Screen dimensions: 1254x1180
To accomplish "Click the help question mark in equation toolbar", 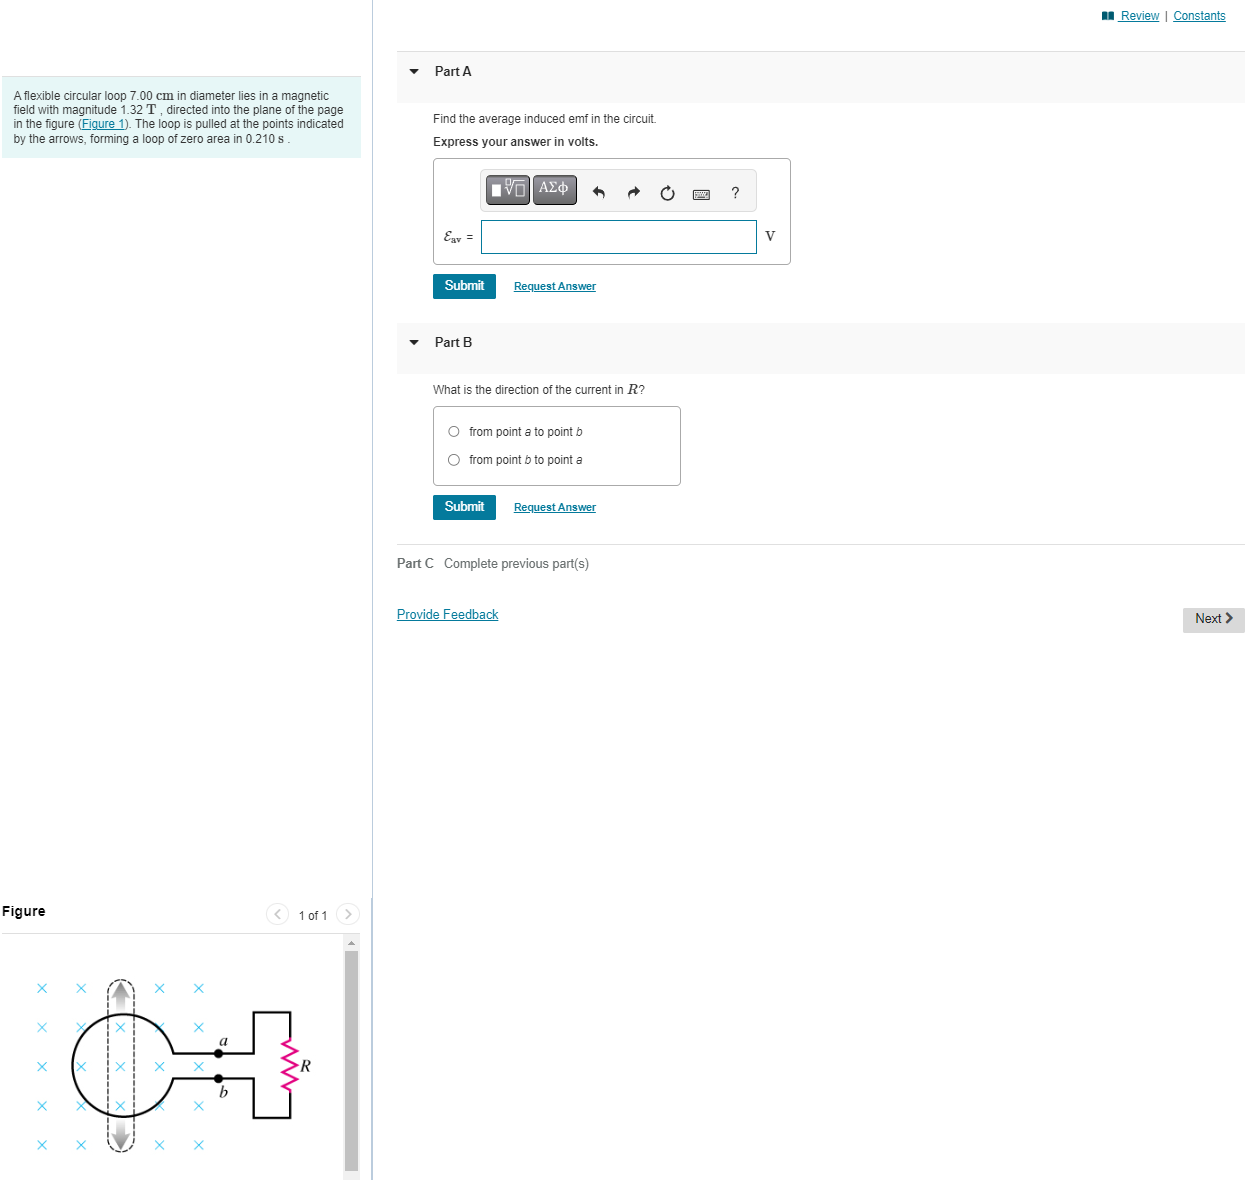I will [x=735, y=193].
